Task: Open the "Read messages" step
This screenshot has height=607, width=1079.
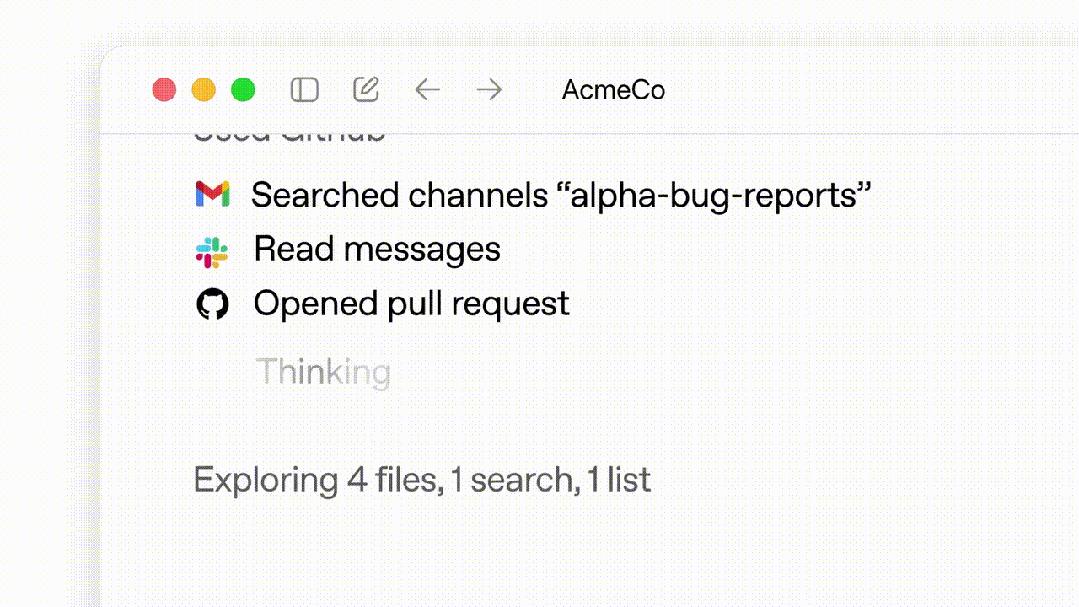Action: click(377, 249)
